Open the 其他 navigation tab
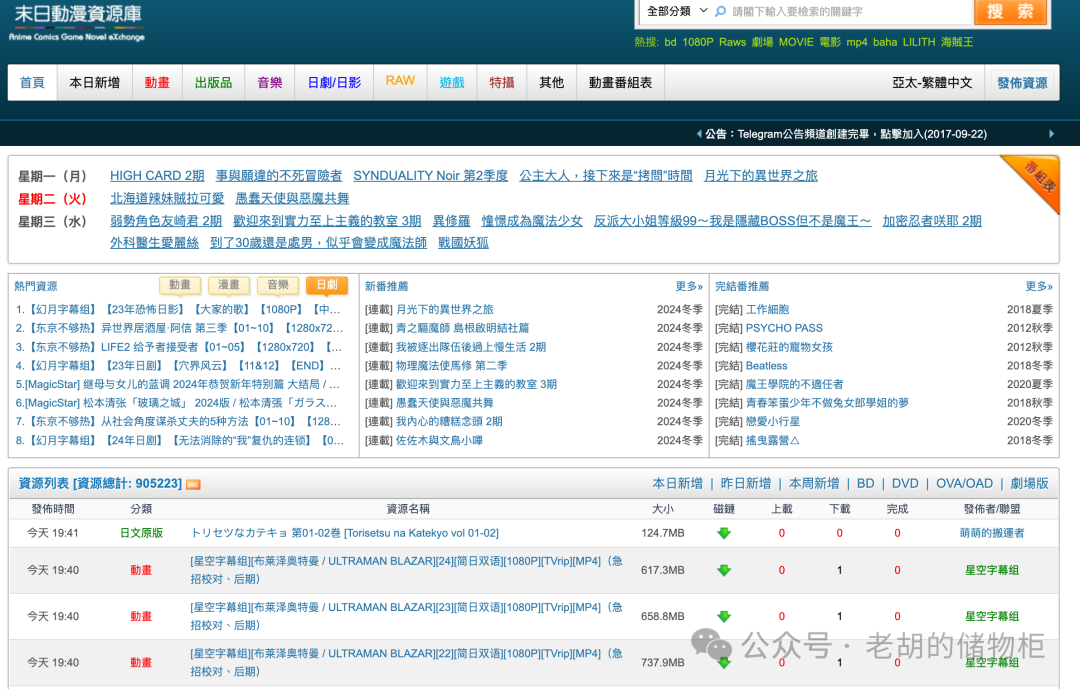 pos(552,83)
